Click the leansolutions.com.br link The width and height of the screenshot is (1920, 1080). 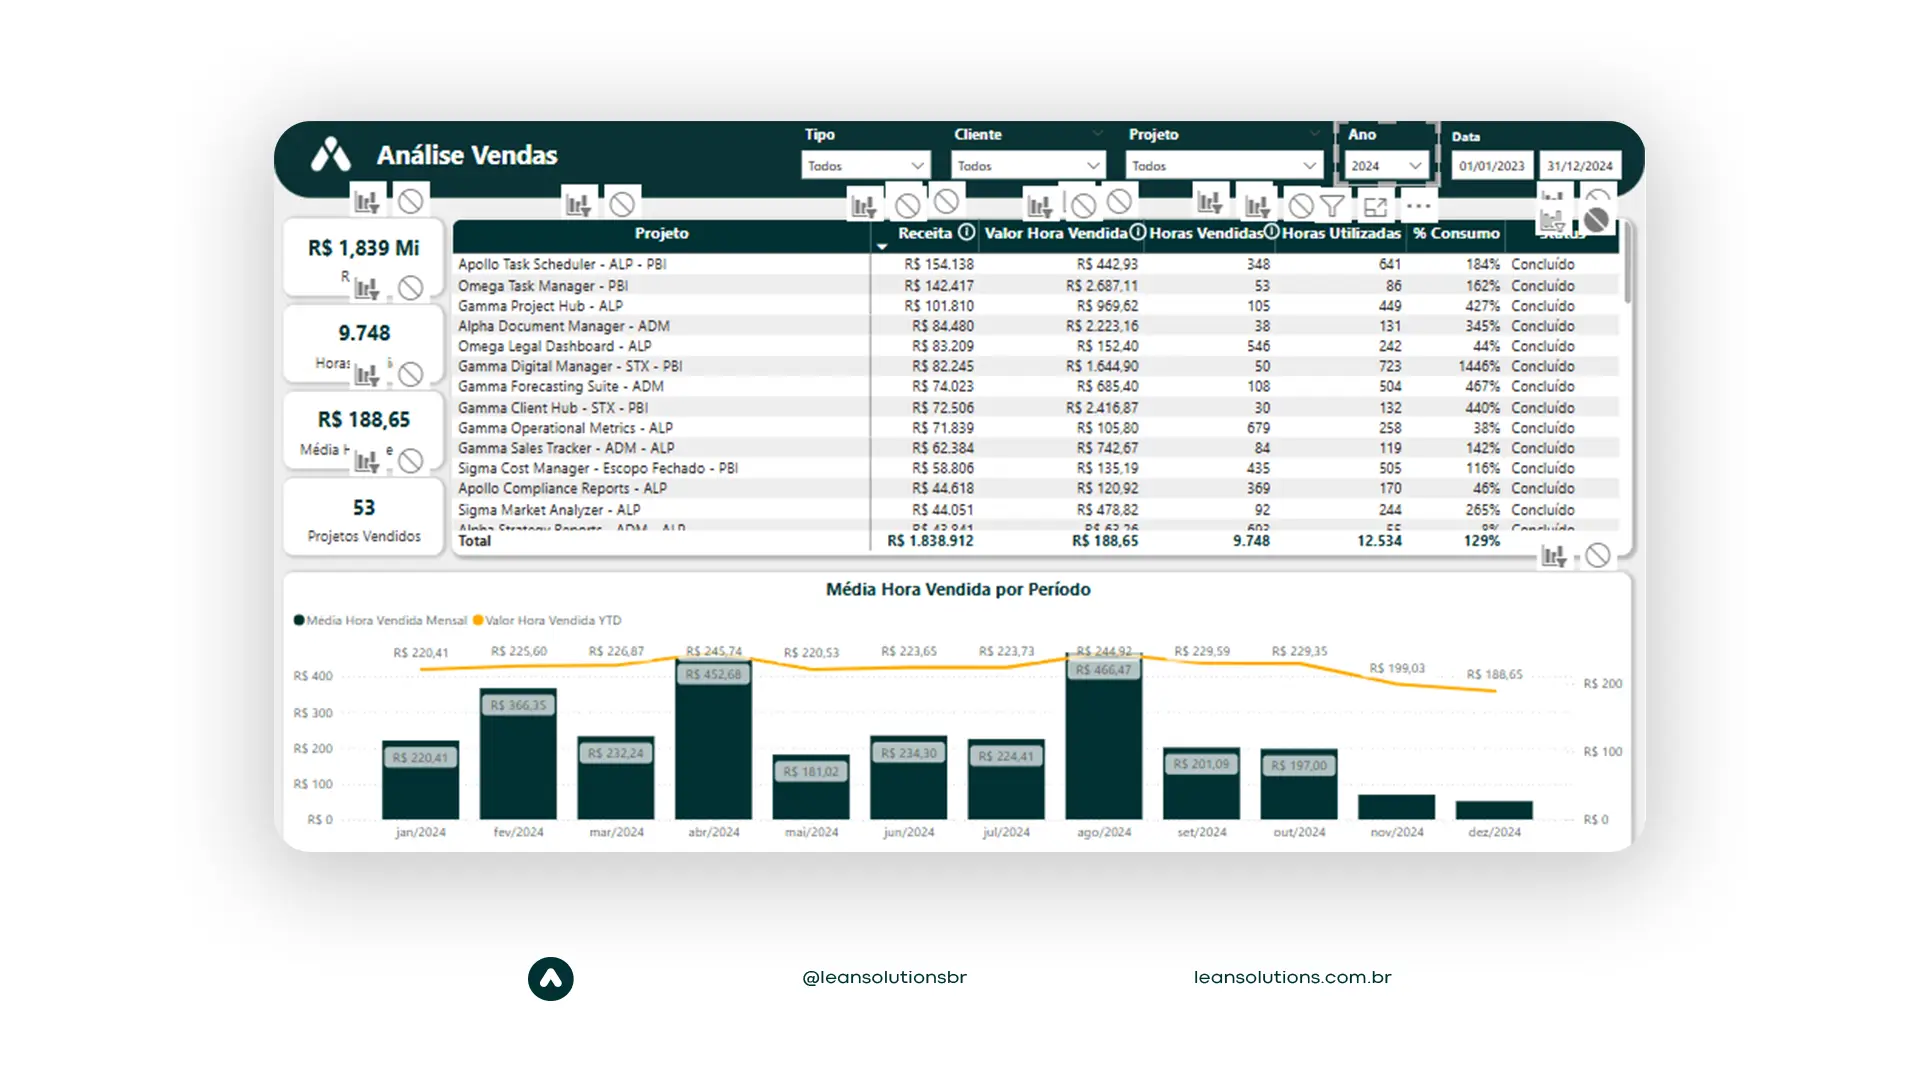1292,977
